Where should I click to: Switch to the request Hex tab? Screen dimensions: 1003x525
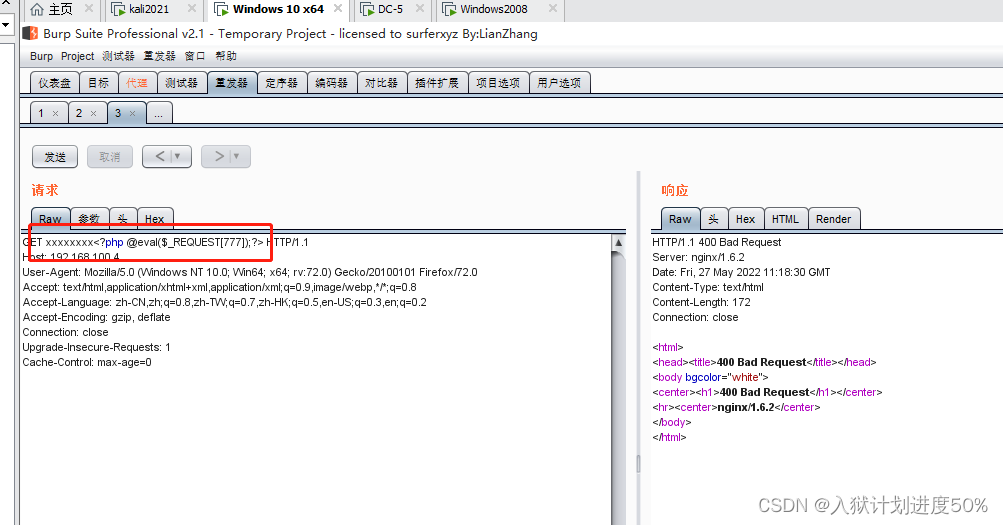pyautogui.click(x=155, y=219)
